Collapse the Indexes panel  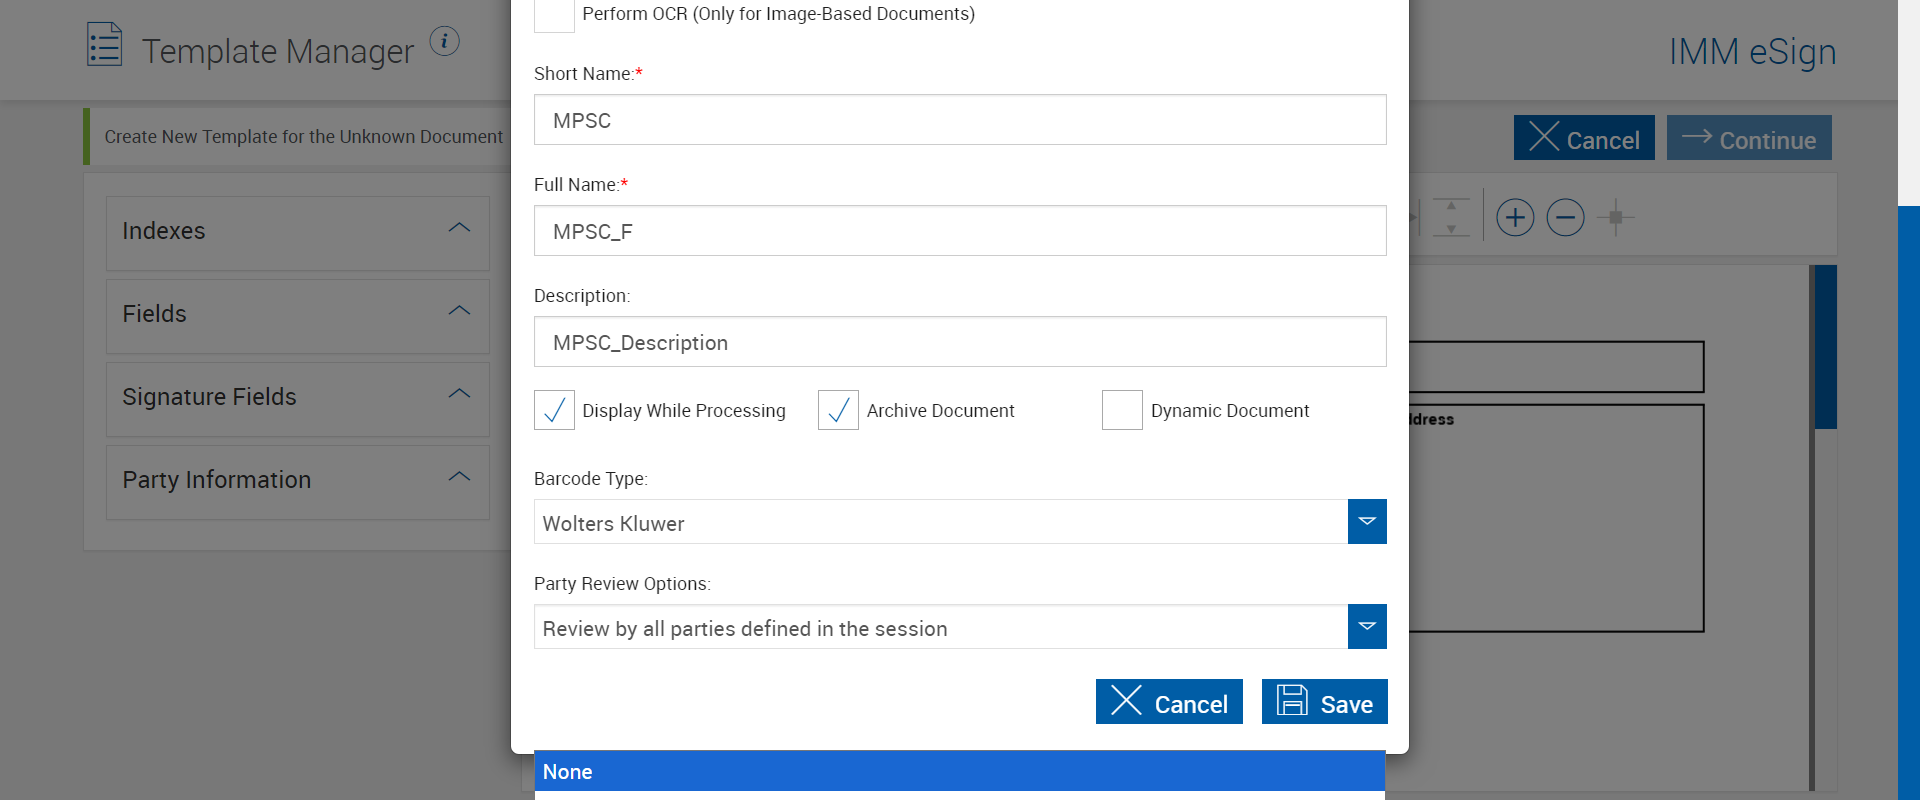coord(459,228)
